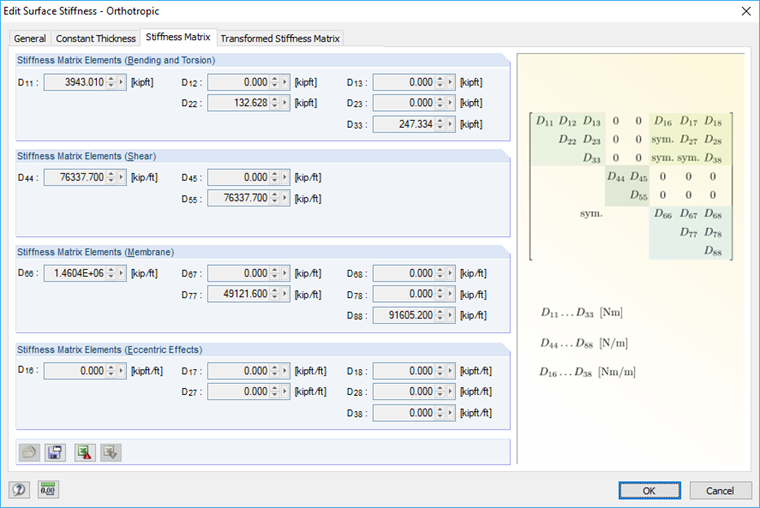This screenshot has width=760, height=508.
Task: Adjust the D22 spinner arrows
Action: (275, 103)
